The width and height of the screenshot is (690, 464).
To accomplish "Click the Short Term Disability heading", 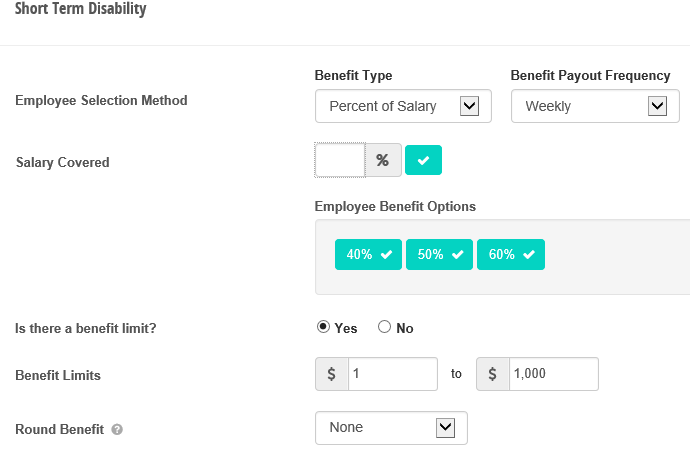I will point(81,8).
